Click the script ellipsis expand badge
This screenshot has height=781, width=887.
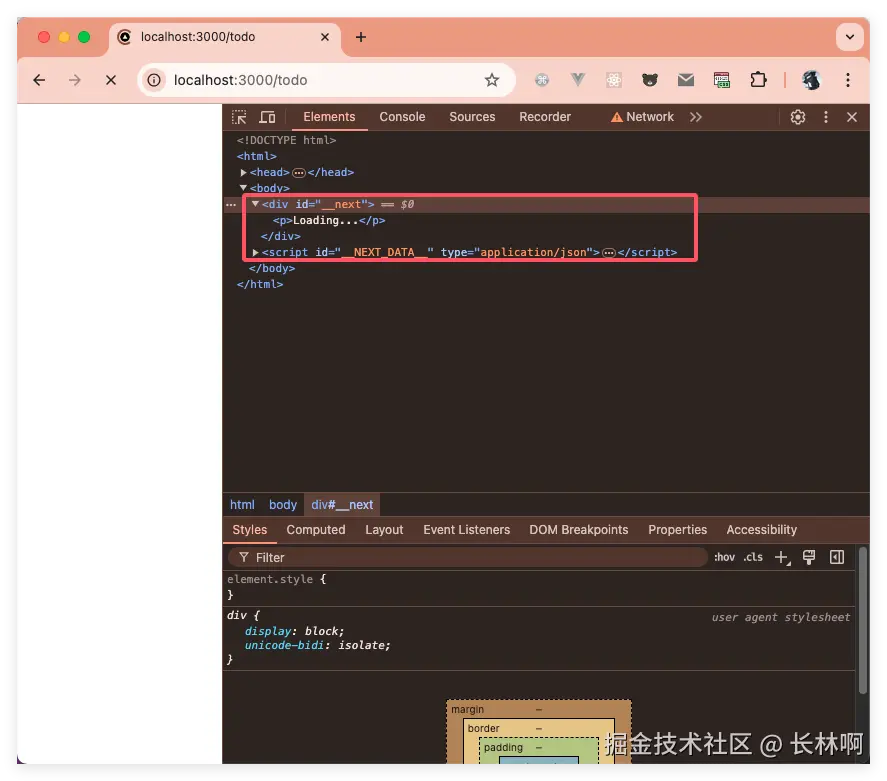click(x=609, y=253)
